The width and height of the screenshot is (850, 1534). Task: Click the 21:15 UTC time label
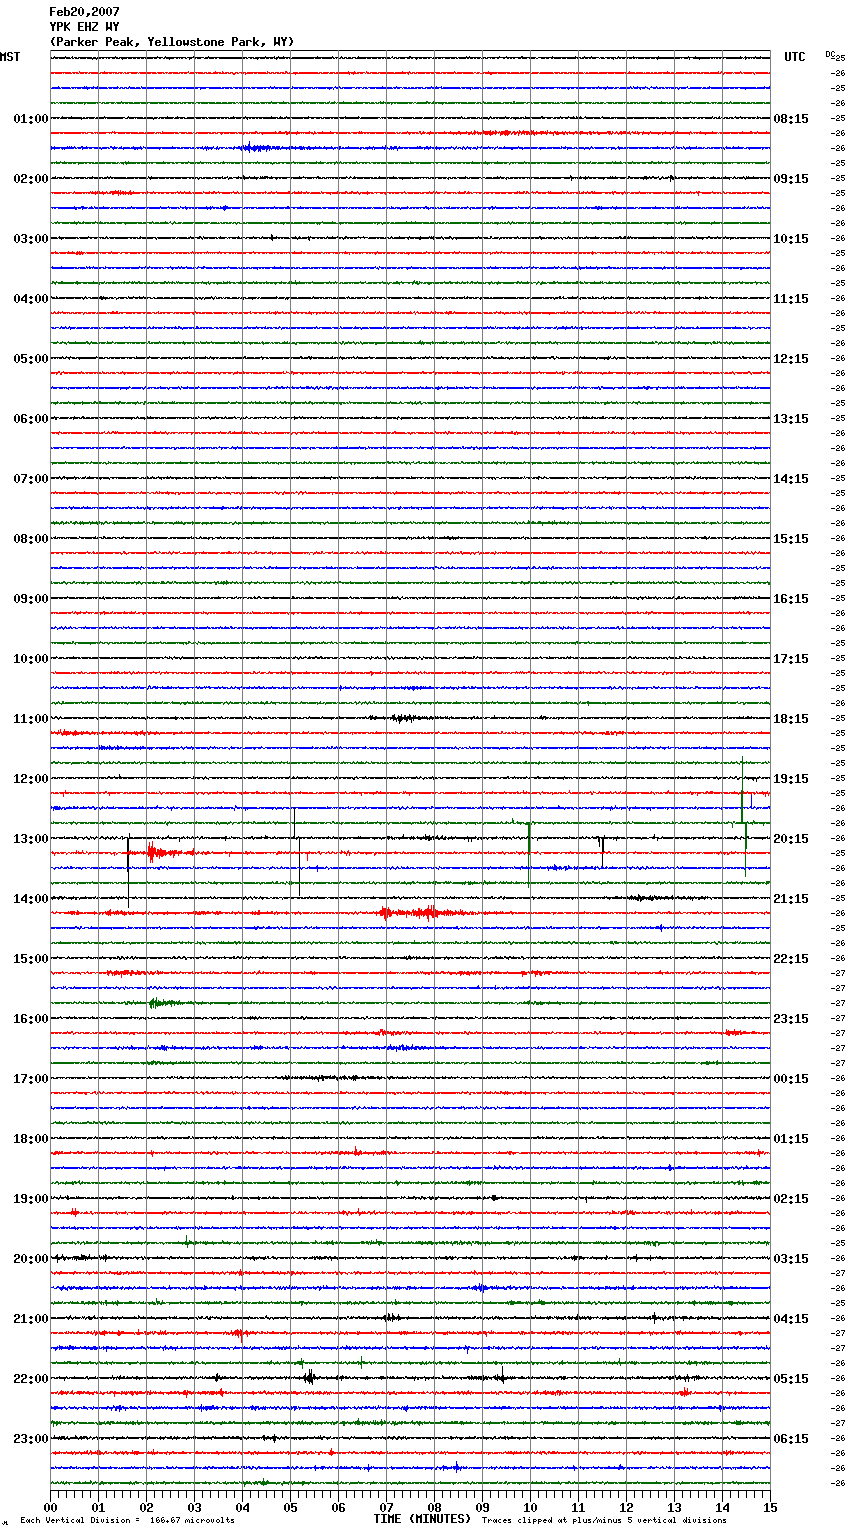(791, 899)
